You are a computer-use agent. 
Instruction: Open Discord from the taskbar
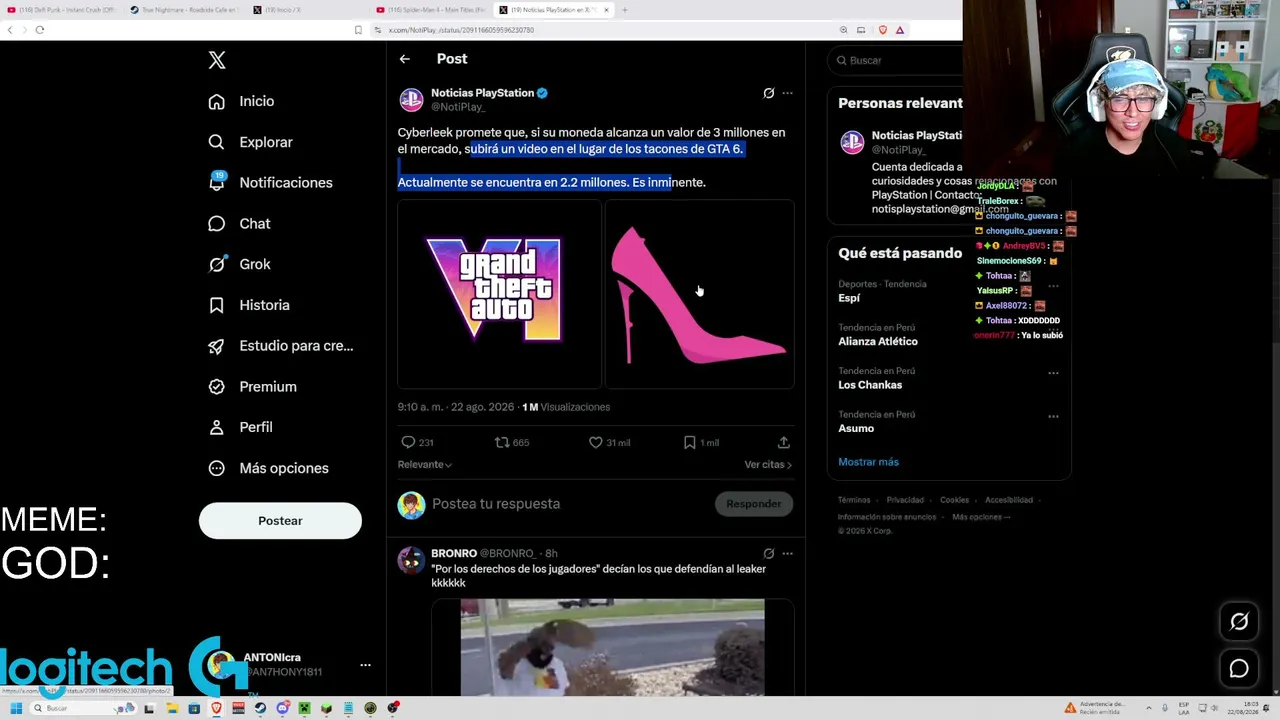point(283,708)
